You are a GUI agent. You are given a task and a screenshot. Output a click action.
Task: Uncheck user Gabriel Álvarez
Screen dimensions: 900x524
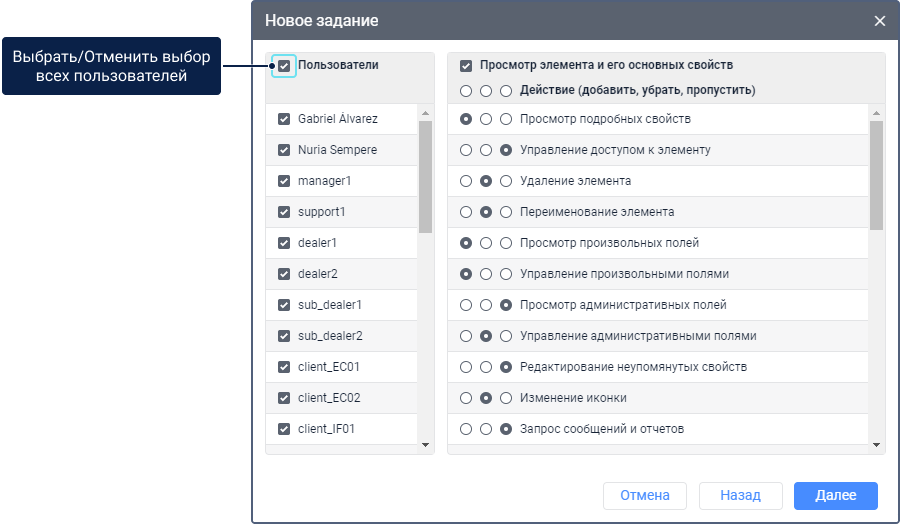pos(284,119)
